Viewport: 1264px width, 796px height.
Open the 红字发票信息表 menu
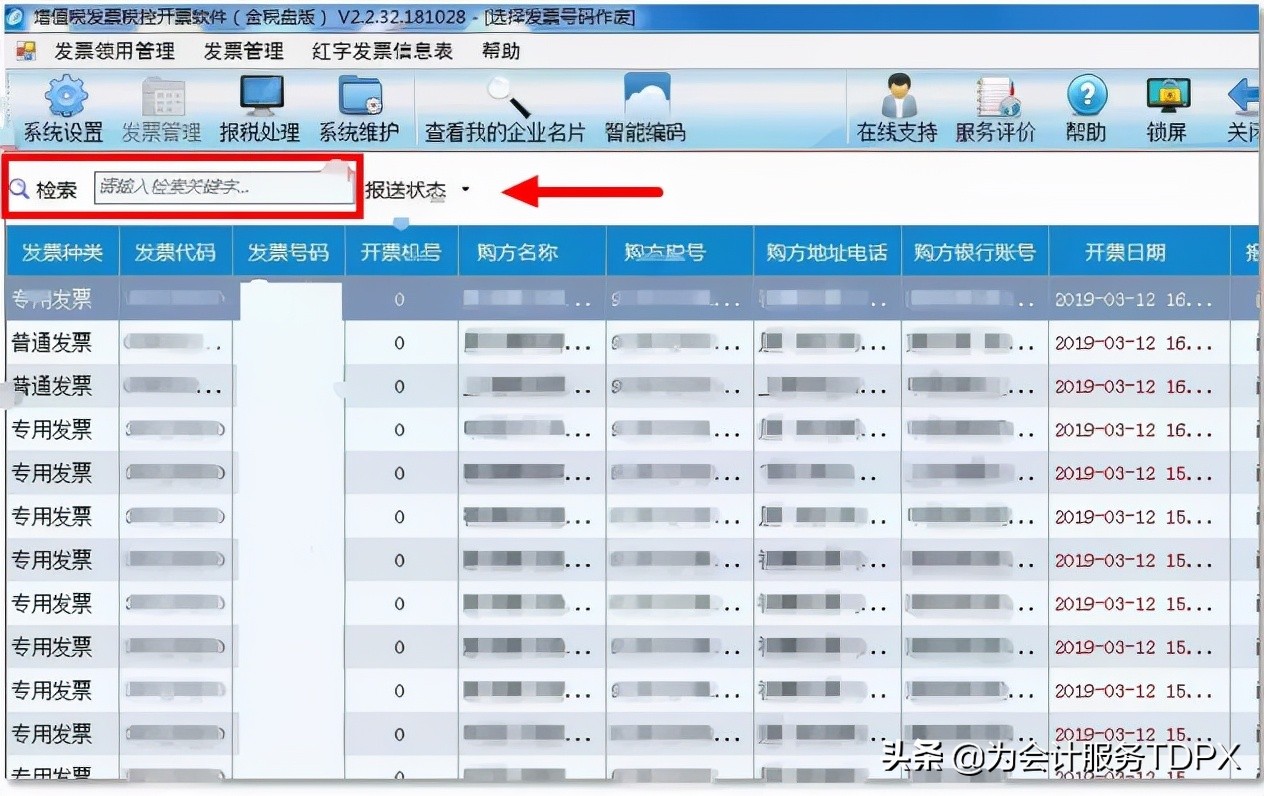(380, 51)
